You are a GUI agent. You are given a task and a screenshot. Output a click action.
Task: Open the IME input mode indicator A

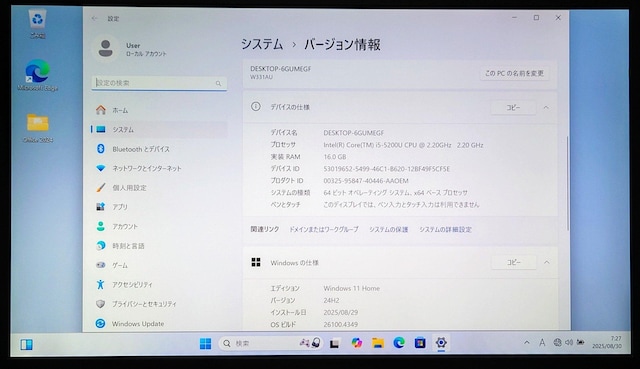[542, 343]
